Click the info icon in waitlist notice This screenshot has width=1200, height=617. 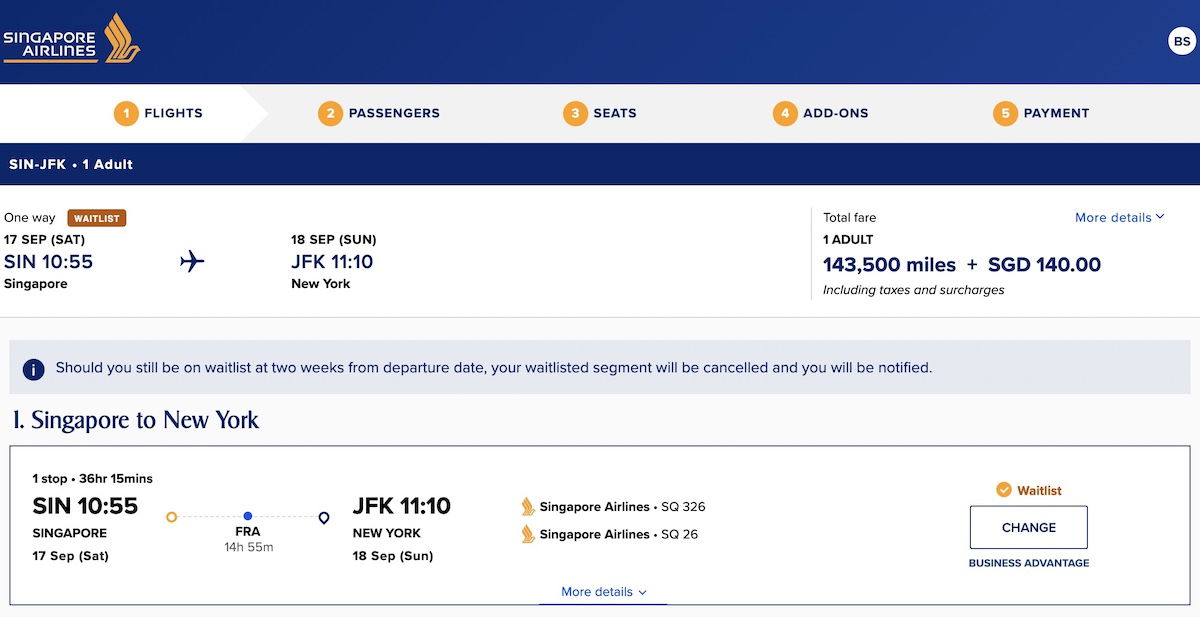(33, 369)
